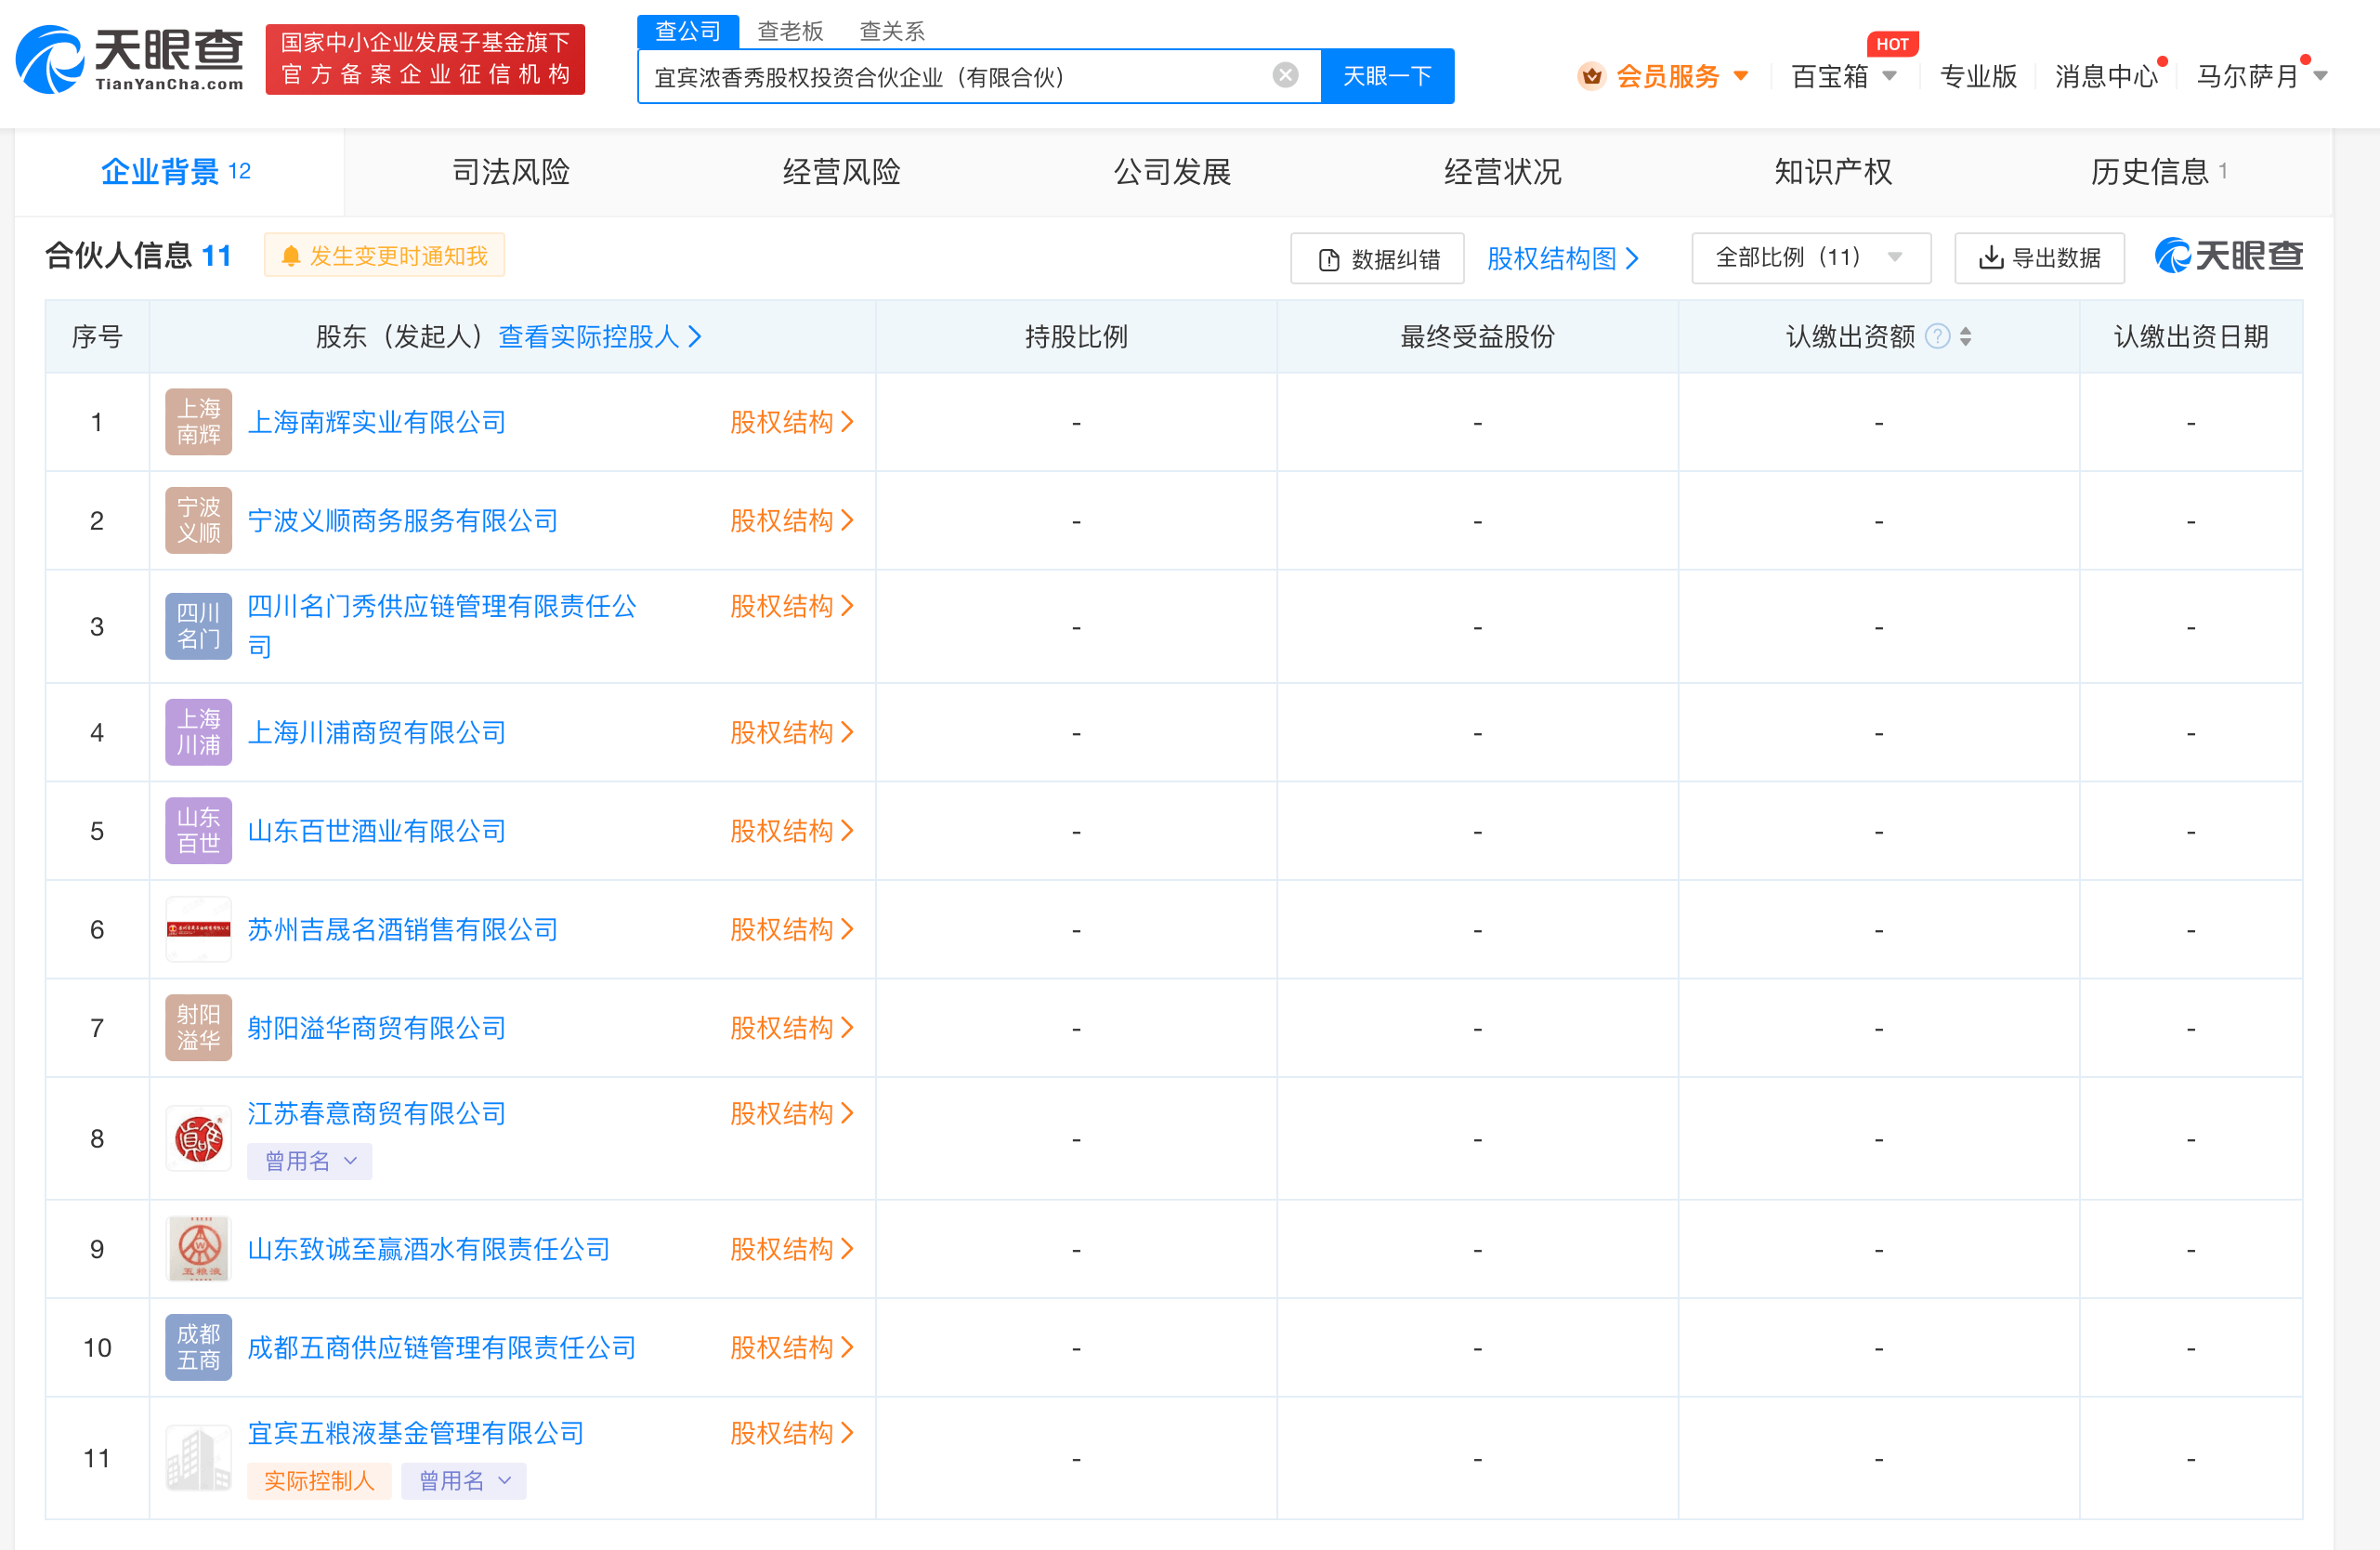Screen dimensions: 2380x1550
Task: Click the 山东致诚至赢 Wuliangye logo thumbnail
Action: (x=198, y=1248)
